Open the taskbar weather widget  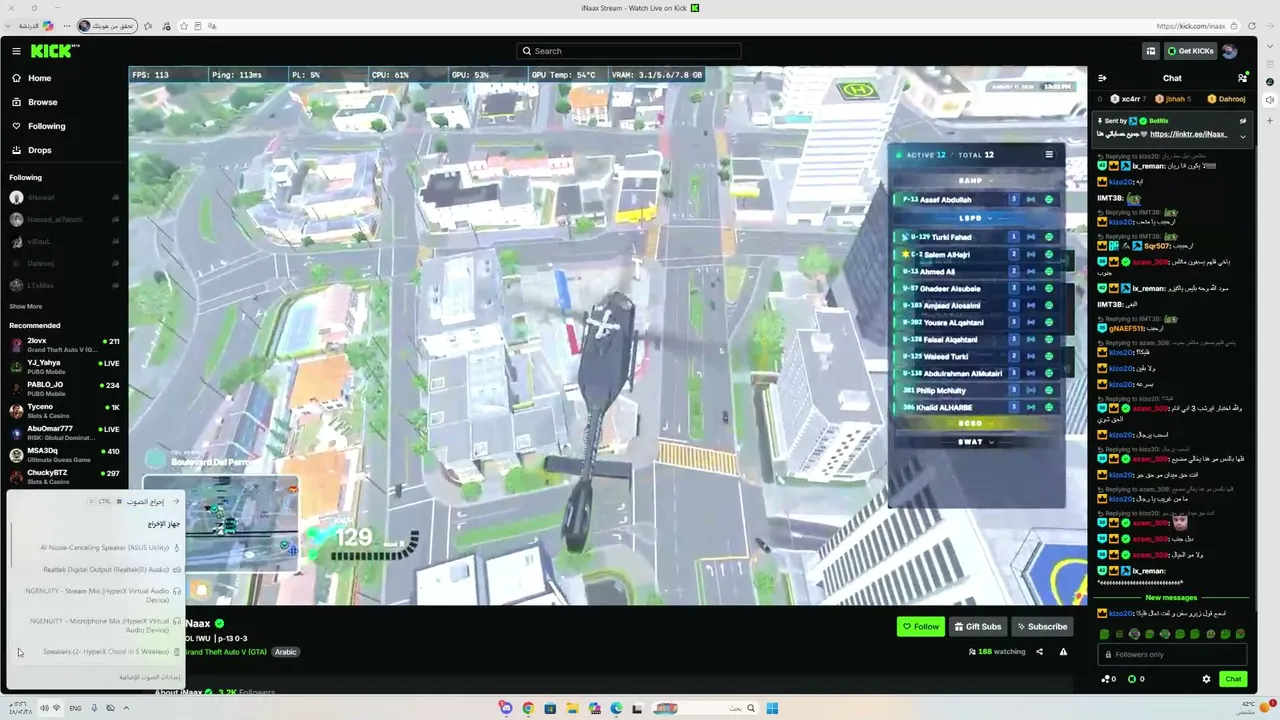point(1258,707)
